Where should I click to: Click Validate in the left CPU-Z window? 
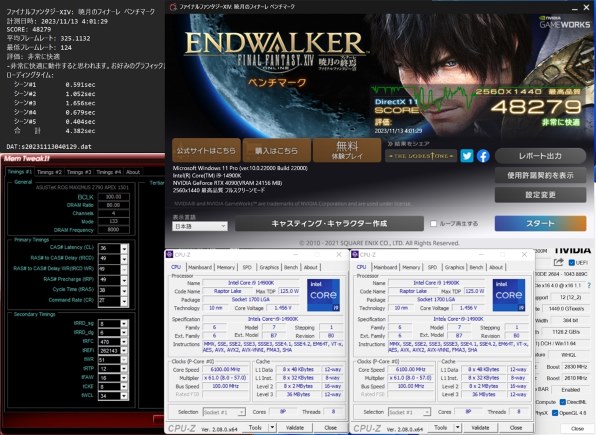coord(295,427)
